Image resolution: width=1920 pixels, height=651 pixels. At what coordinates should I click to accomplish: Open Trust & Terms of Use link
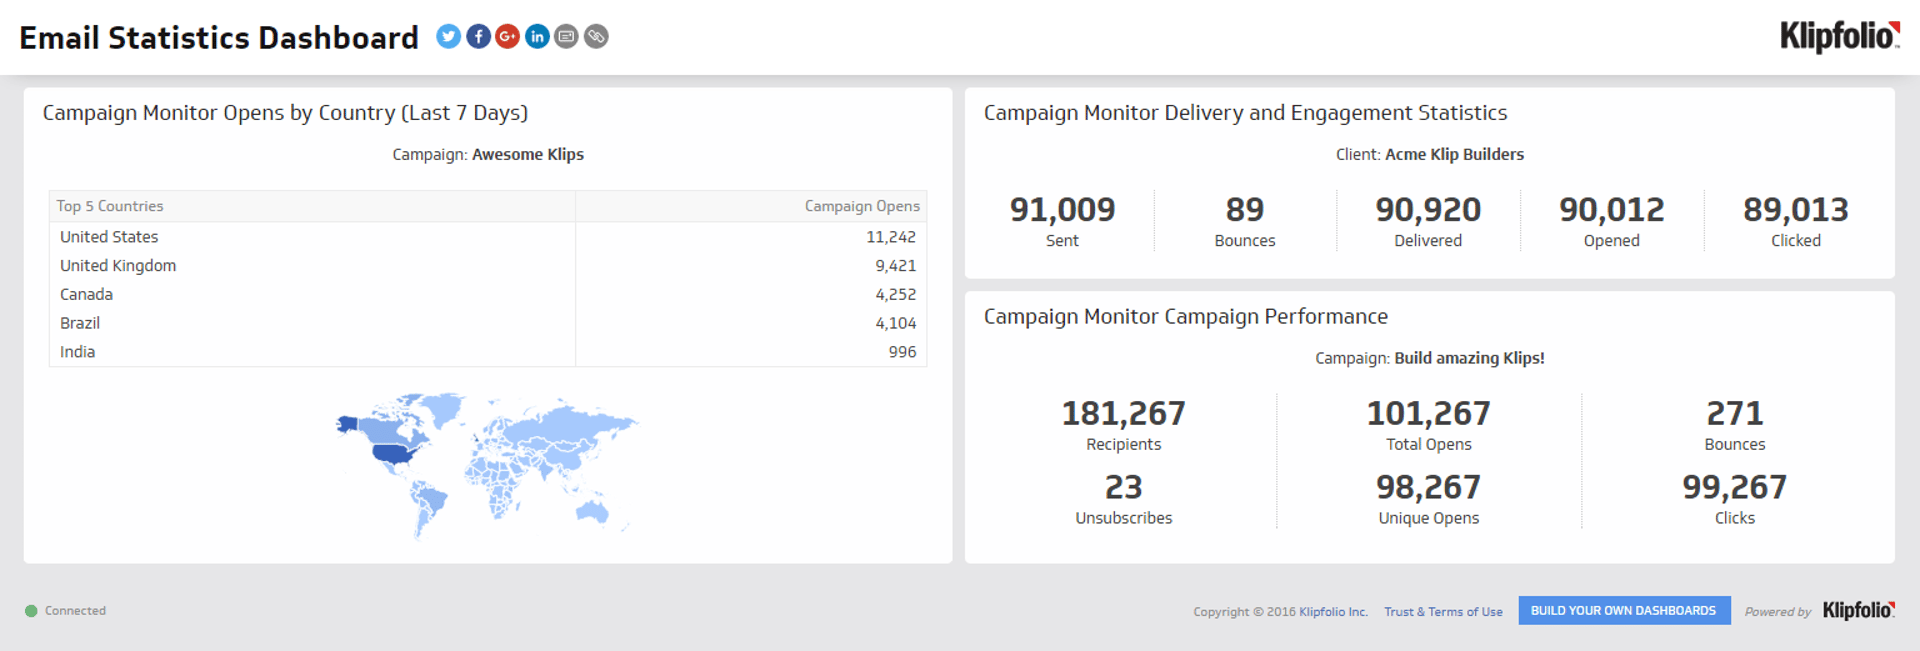pos(1443,612)
